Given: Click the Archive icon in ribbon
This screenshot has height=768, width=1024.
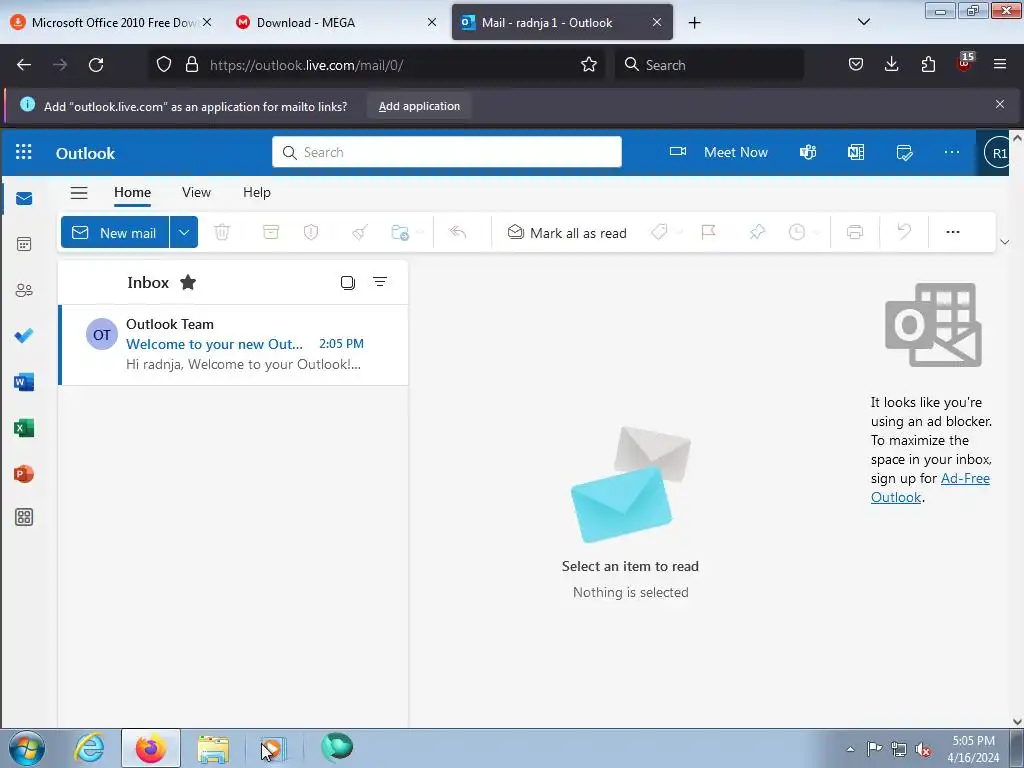Looking at the screenshot, I should tap(270, 232).
